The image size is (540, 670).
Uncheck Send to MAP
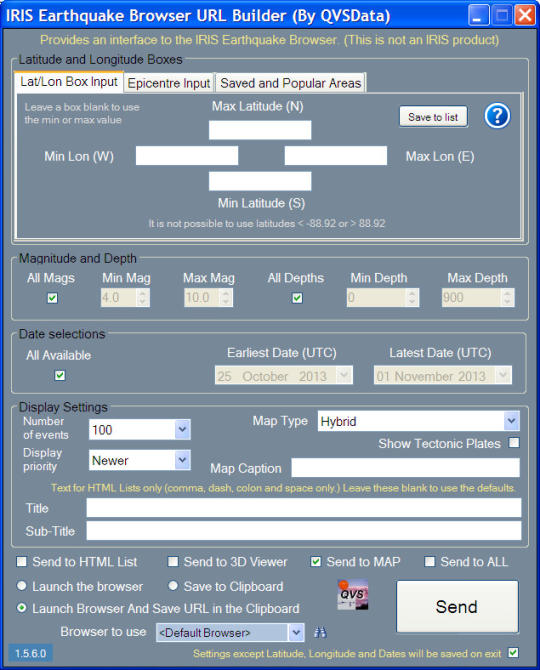click(316, 561)
